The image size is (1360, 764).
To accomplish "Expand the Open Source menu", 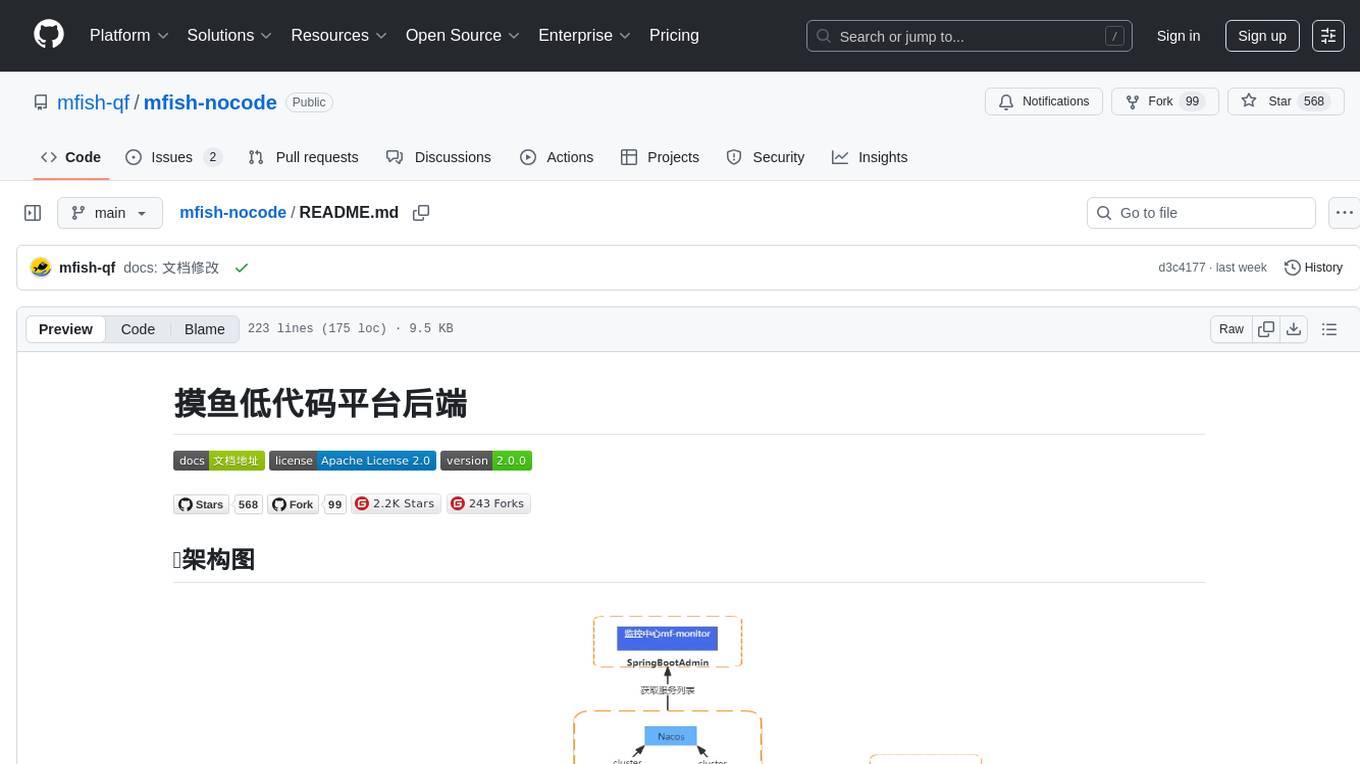I will (462, 35).
